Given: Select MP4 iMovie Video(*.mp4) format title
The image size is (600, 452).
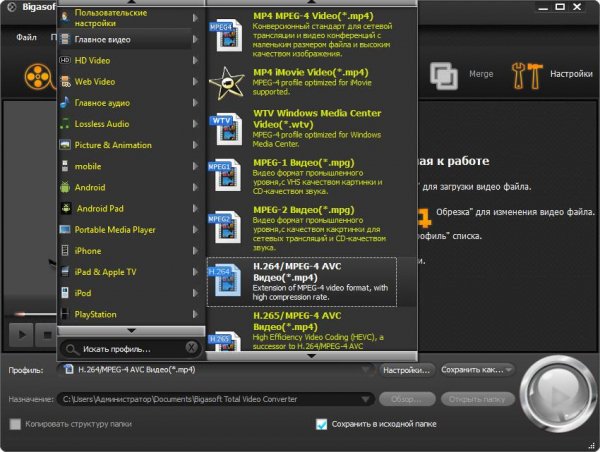Looking at the screenshot, I should (x=311, y=72).
